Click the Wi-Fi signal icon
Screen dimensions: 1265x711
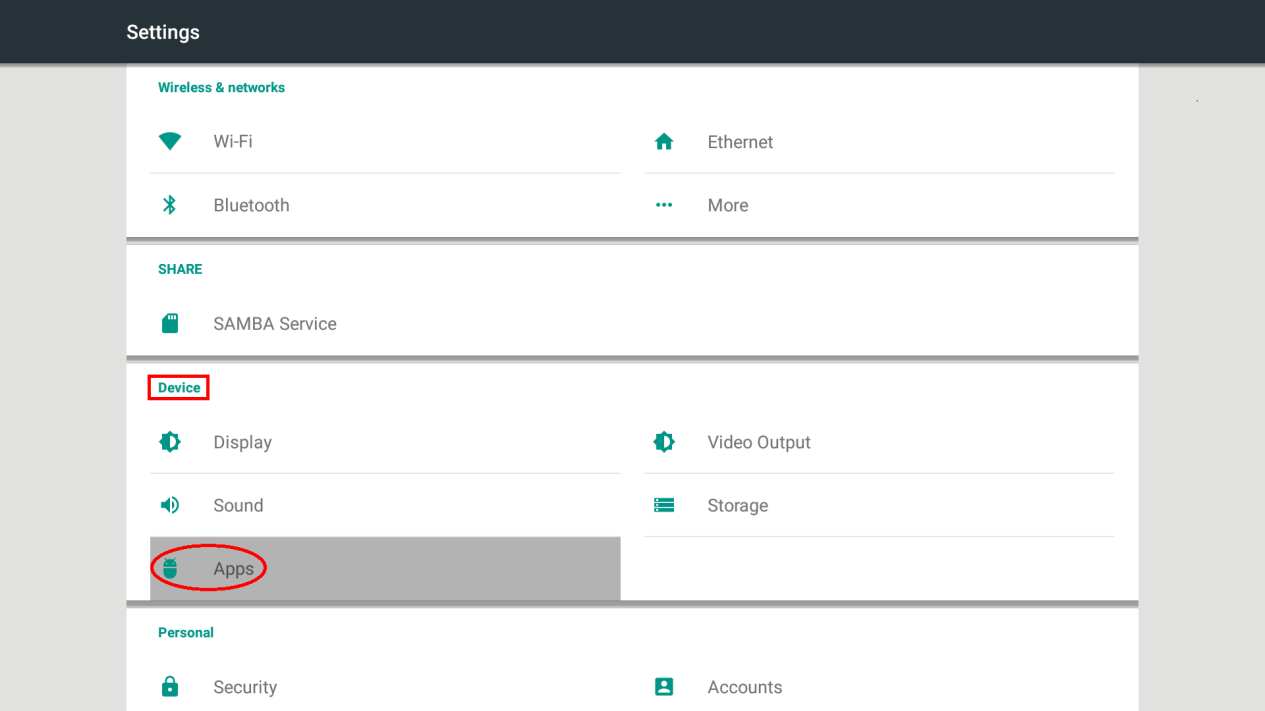pos(170,142)
